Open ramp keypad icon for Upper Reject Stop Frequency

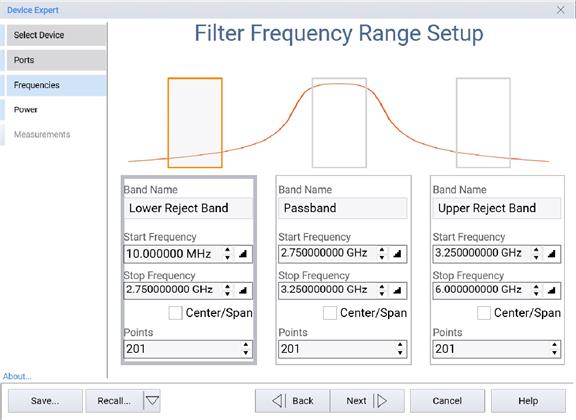coord(551,291)
